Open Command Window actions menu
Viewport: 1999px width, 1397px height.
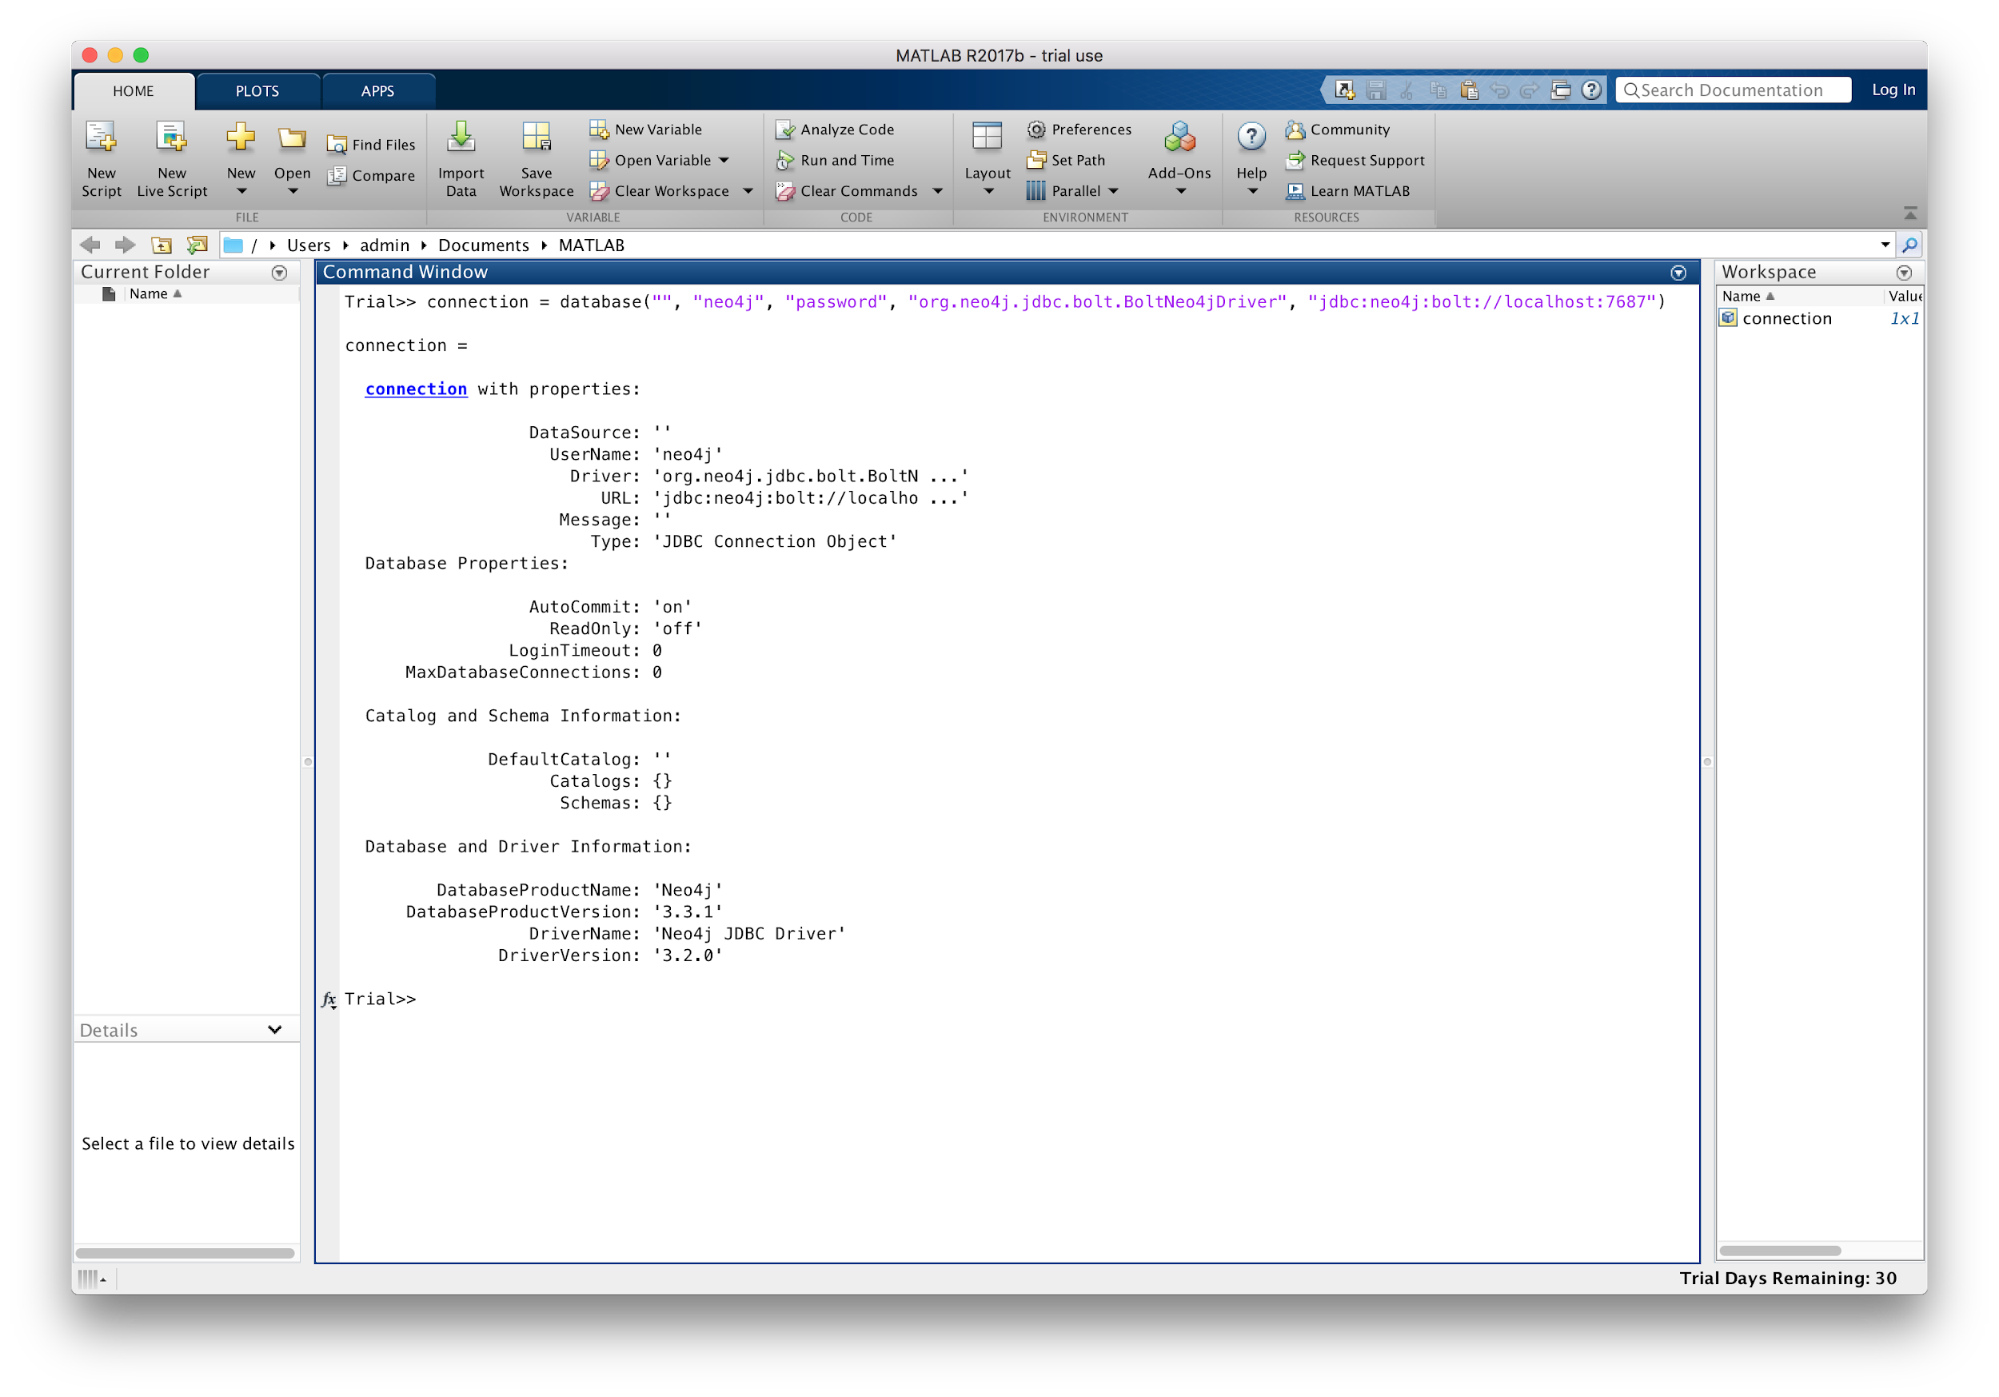point(1678,272)
